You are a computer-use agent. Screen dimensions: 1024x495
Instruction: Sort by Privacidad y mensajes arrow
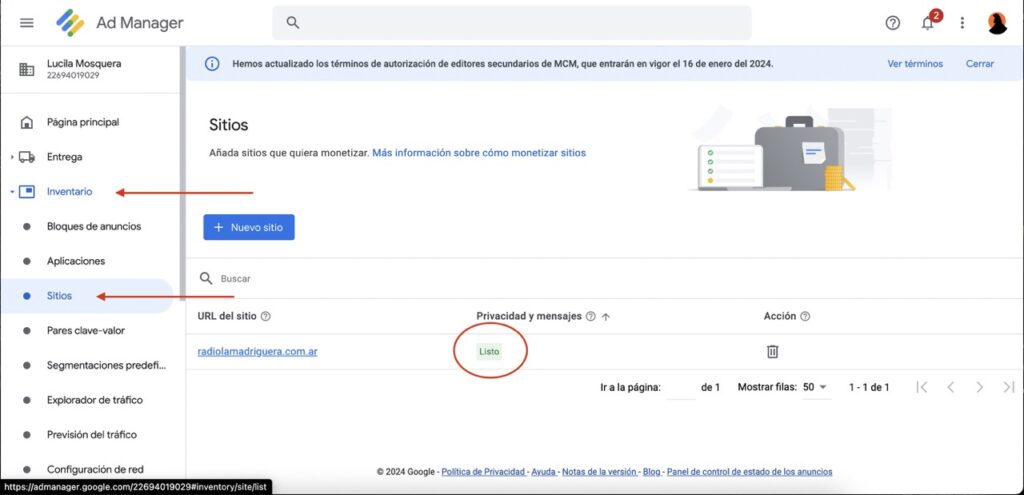tap(605, 316)
